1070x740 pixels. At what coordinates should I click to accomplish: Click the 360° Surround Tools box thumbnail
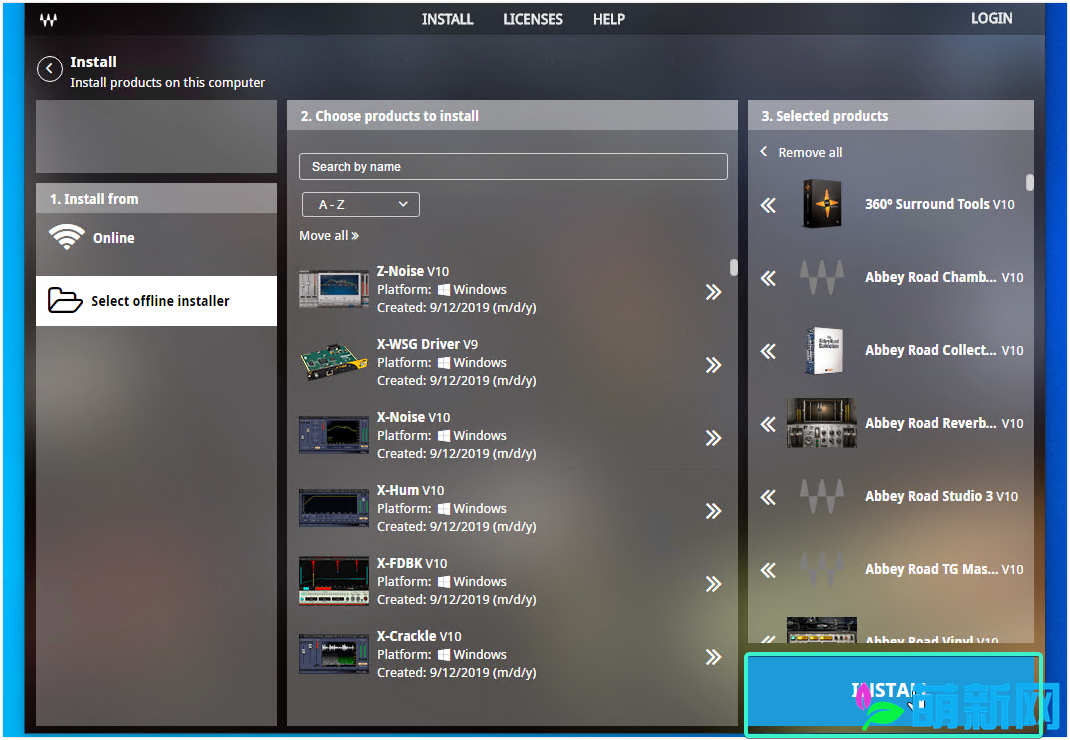click(x=822, y=203)
